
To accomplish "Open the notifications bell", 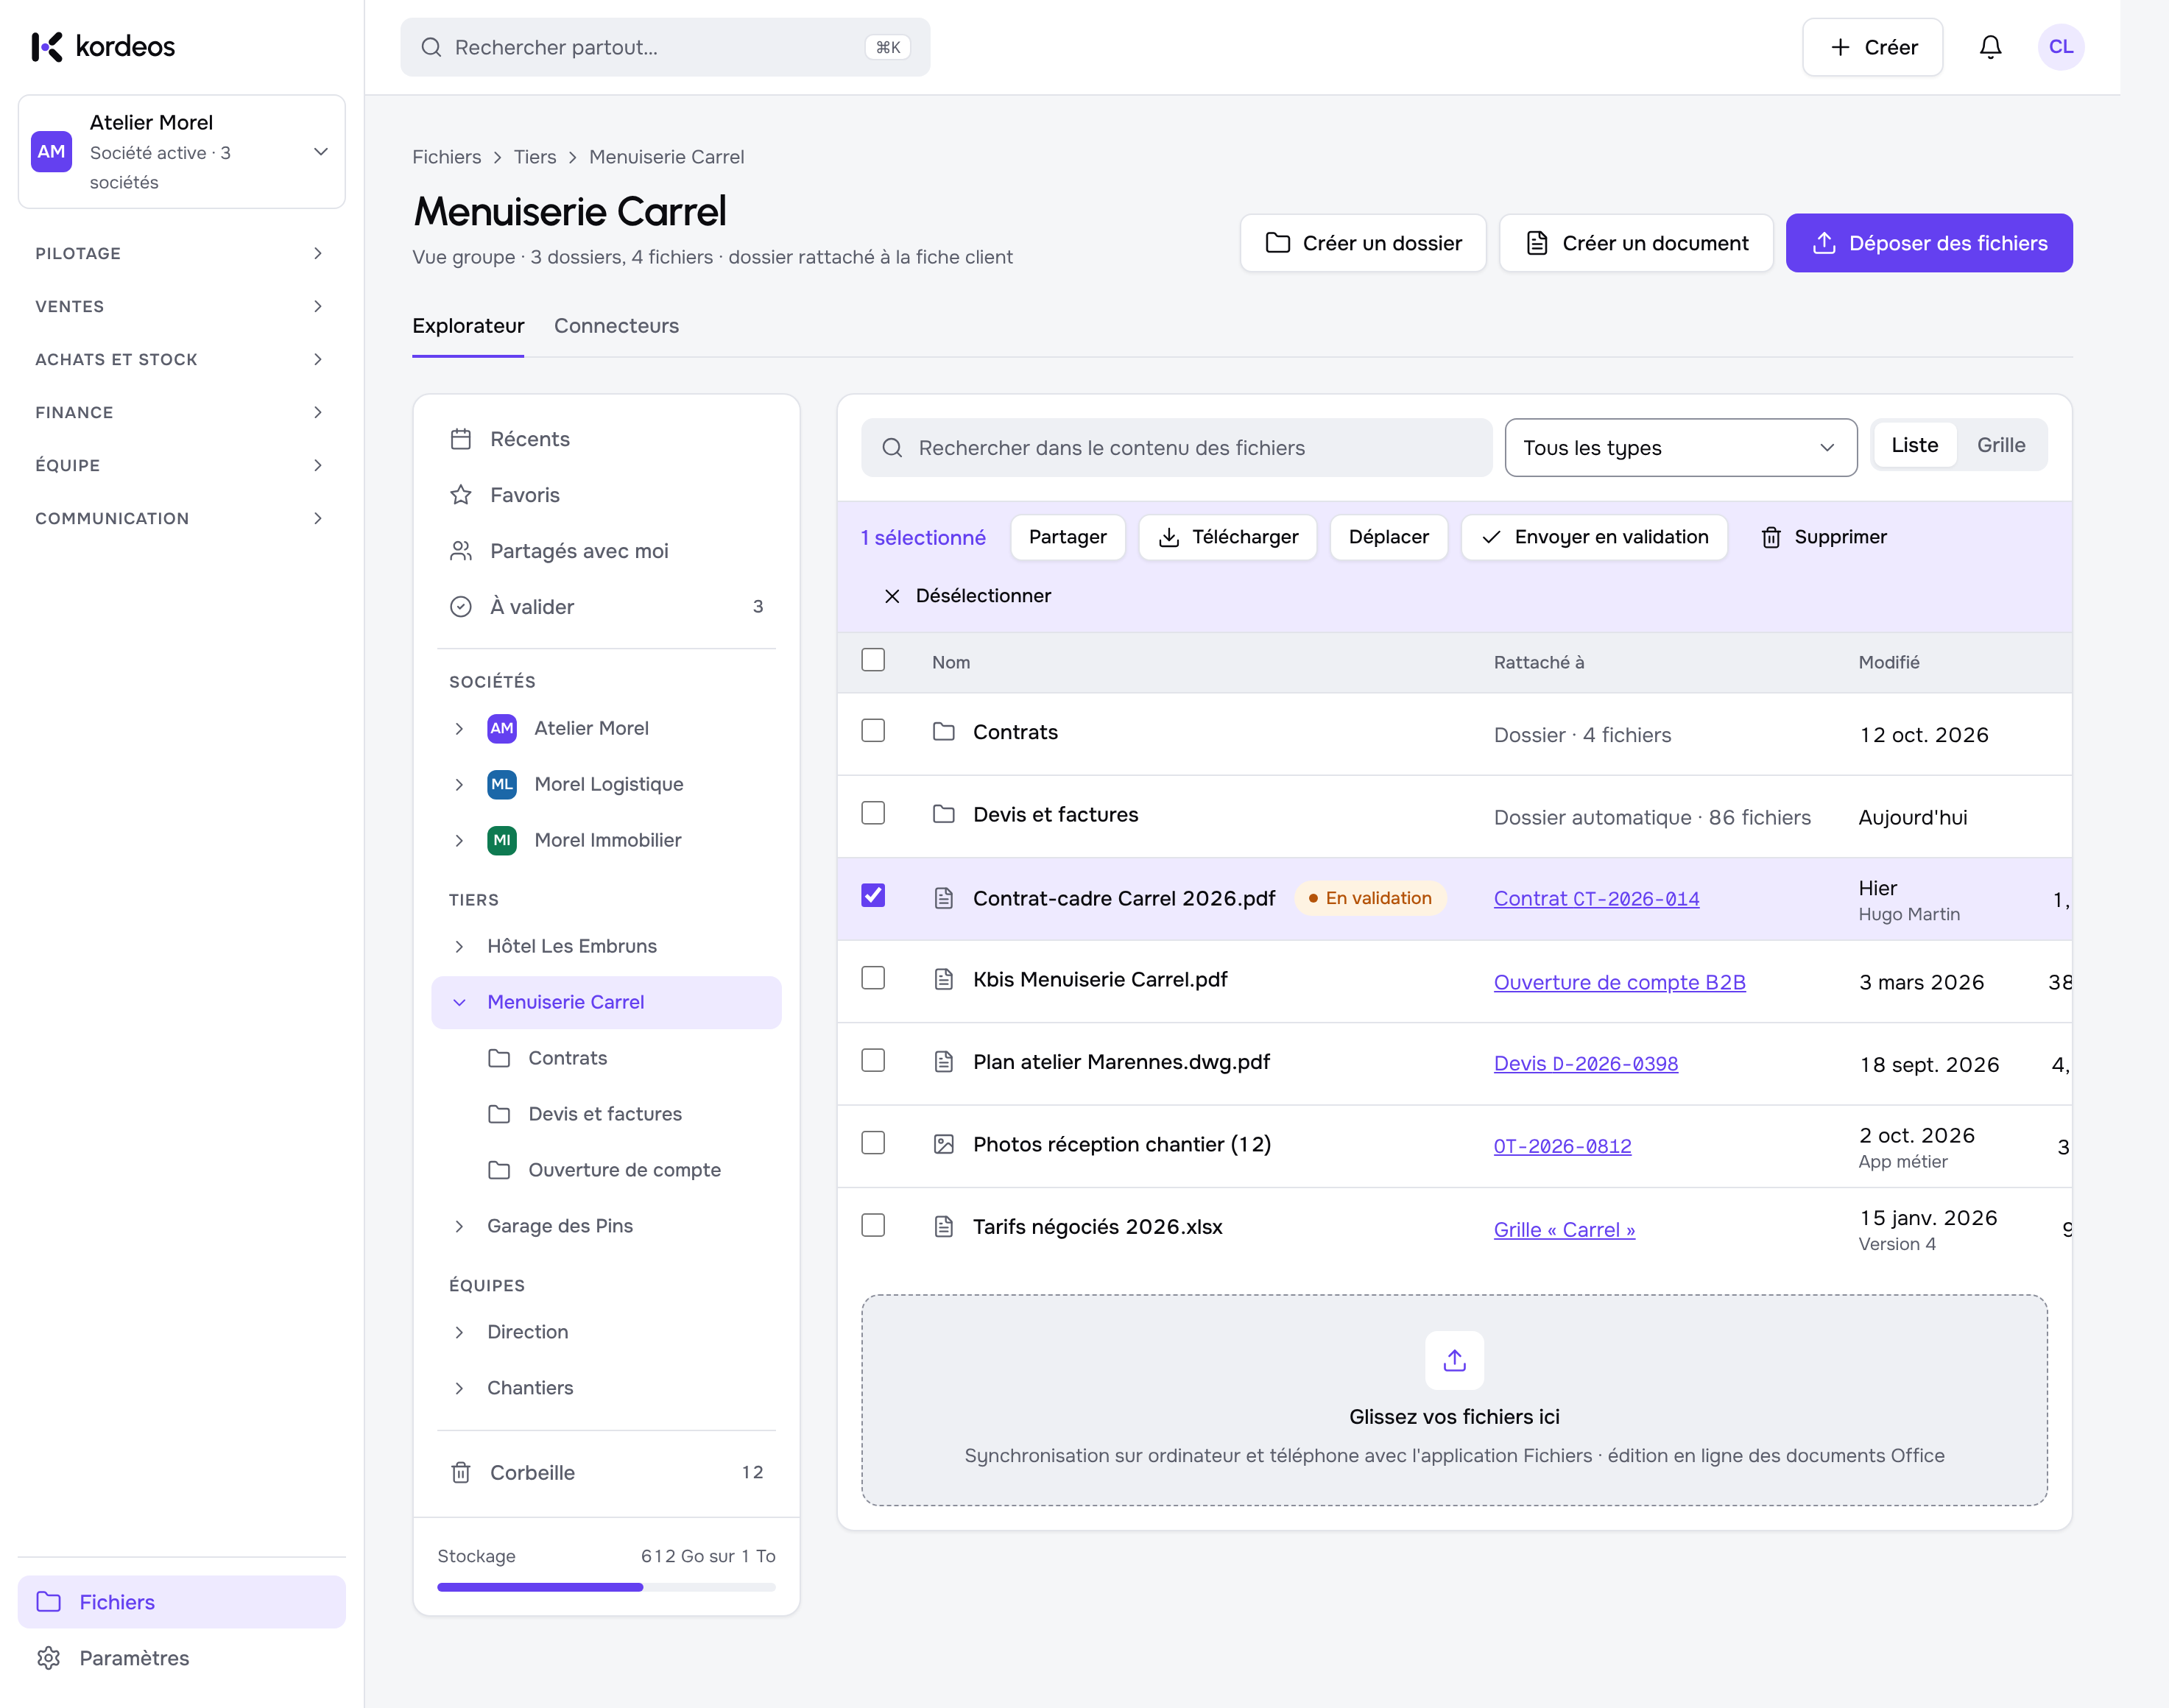I will tap(1990, 47).
